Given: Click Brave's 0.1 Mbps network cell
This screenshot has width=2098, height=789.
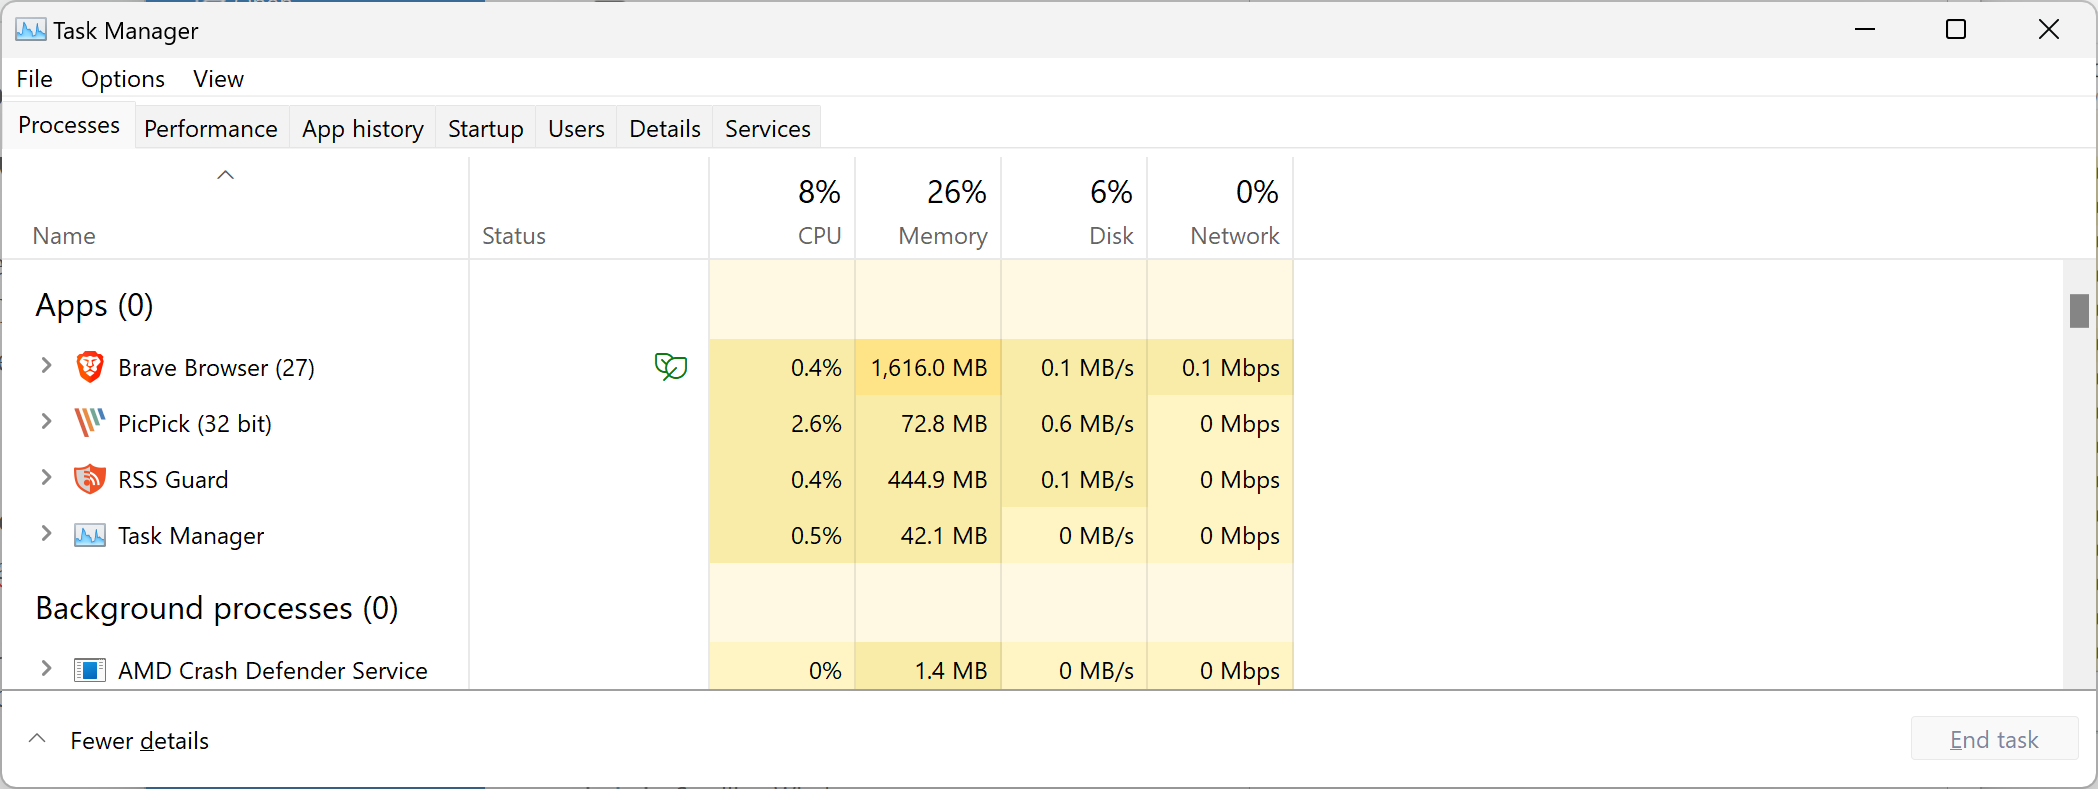Looking at the screenshot, I should tap(1220, 368).
